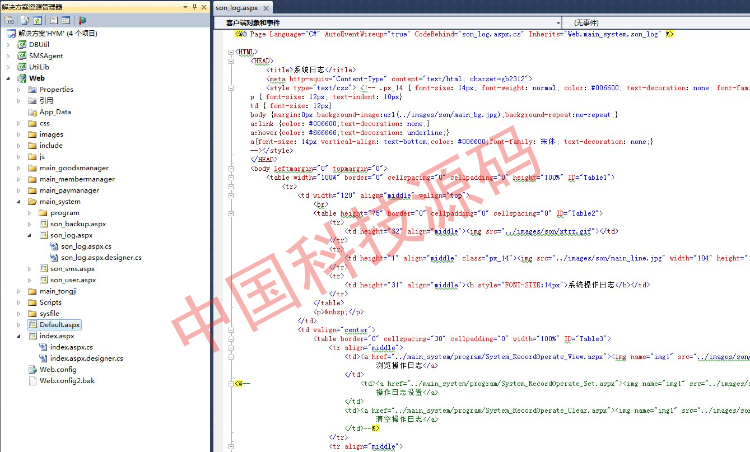This screenshot has width=750, height=452.
Task: Select the solution 'HYM' icon
Action: [x=11, y=33]
